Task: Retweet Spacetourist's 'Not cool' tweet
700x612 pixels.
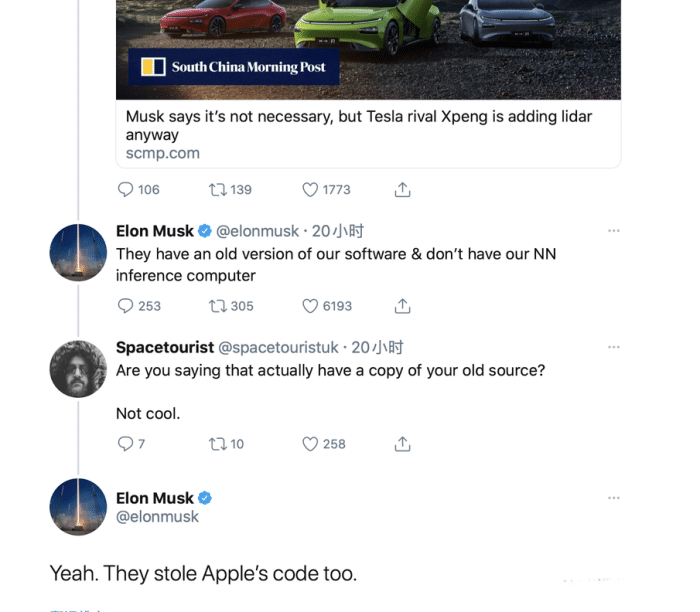Action: [217, 444]
